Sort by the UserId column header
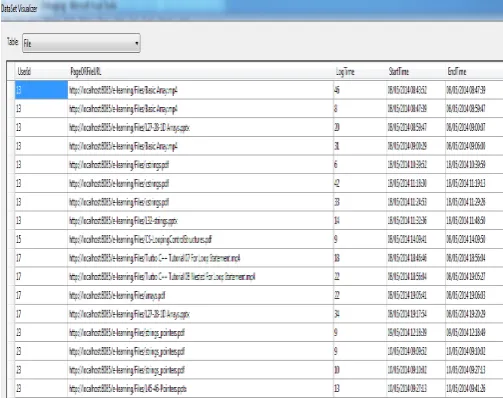503x398 pixels. (x=41, y=71)
